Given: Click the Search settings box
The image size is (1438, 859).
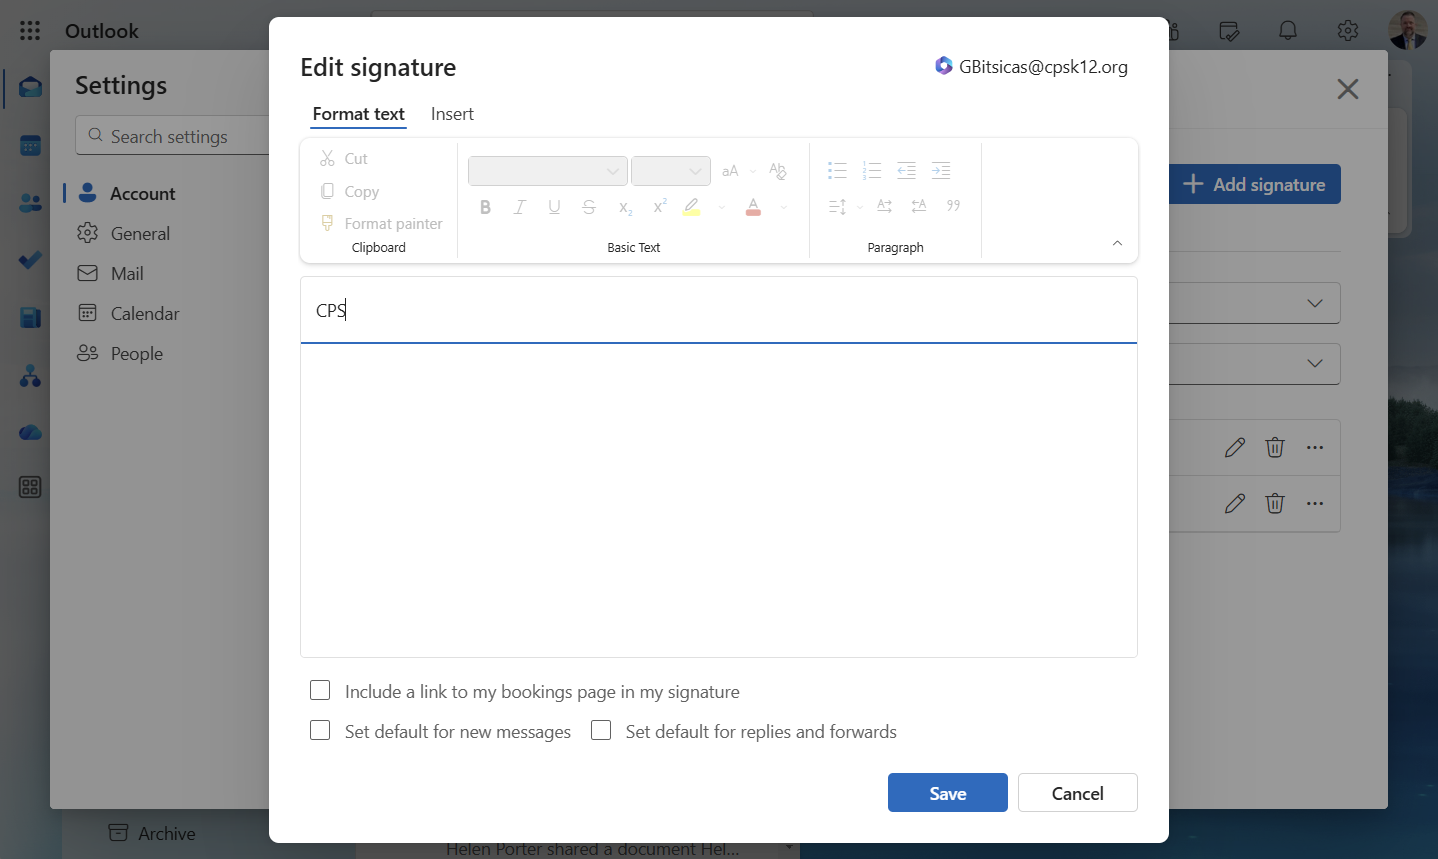Looking at the screenshot, I should [x=173, y=136].
